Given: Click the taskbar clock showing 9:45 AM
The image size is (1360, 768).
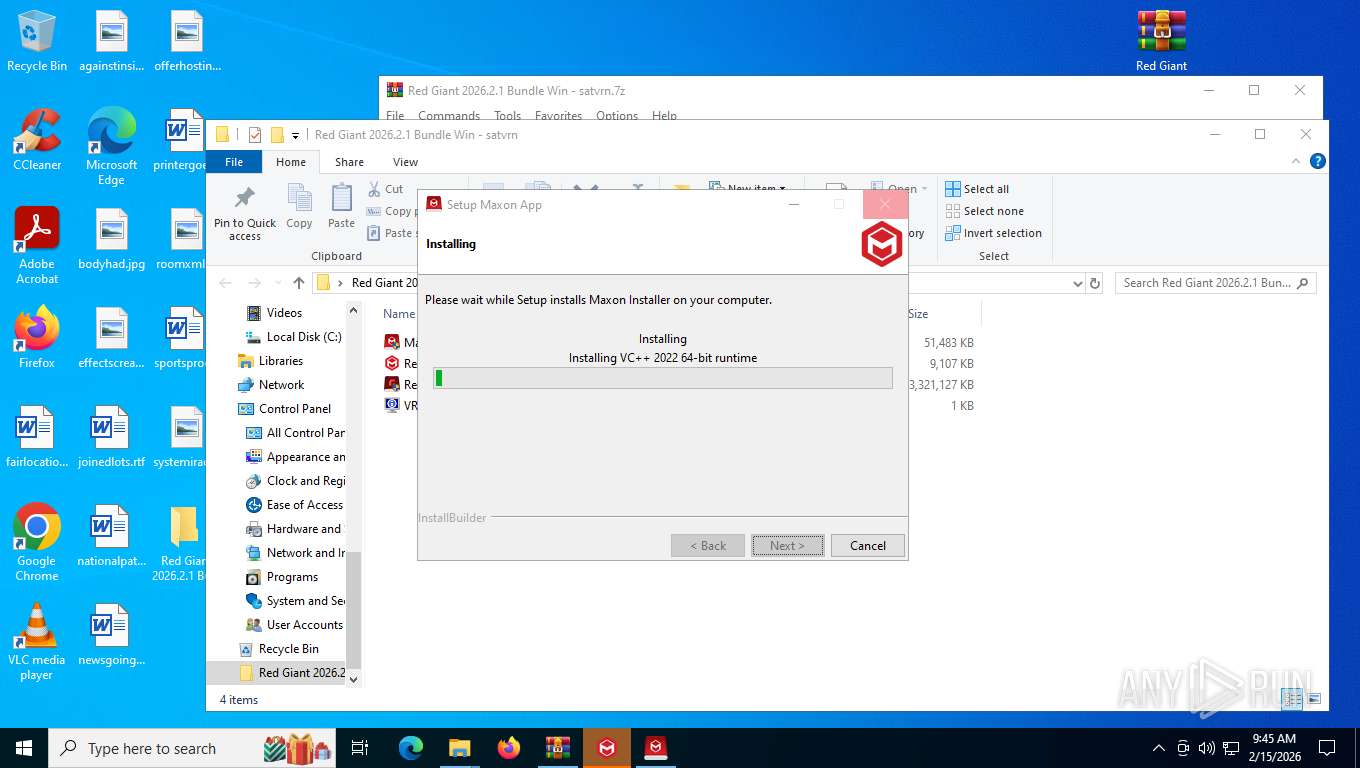Looking at the screenshot, I should pyautogui.click(x=1274, y=748).
